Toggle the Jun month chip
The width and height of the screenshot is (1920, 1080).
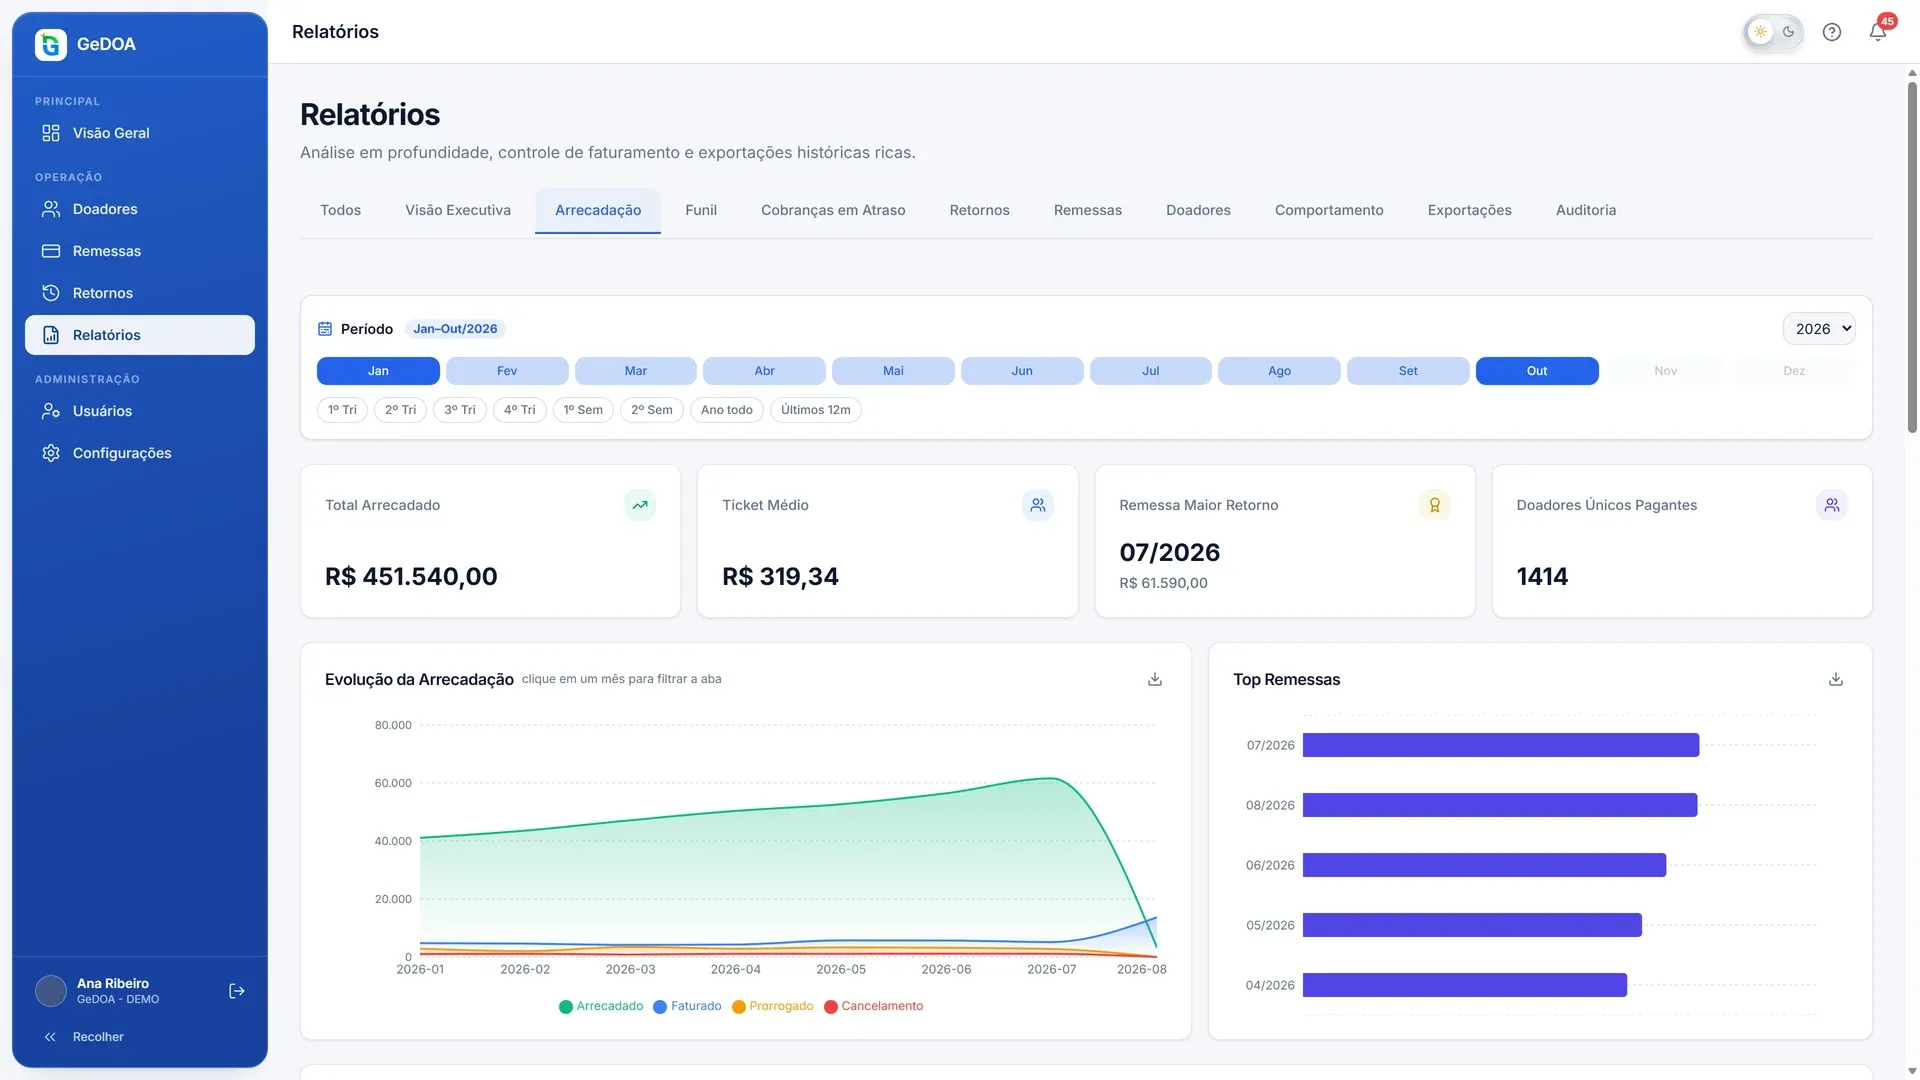click(x=1022, y=371)
